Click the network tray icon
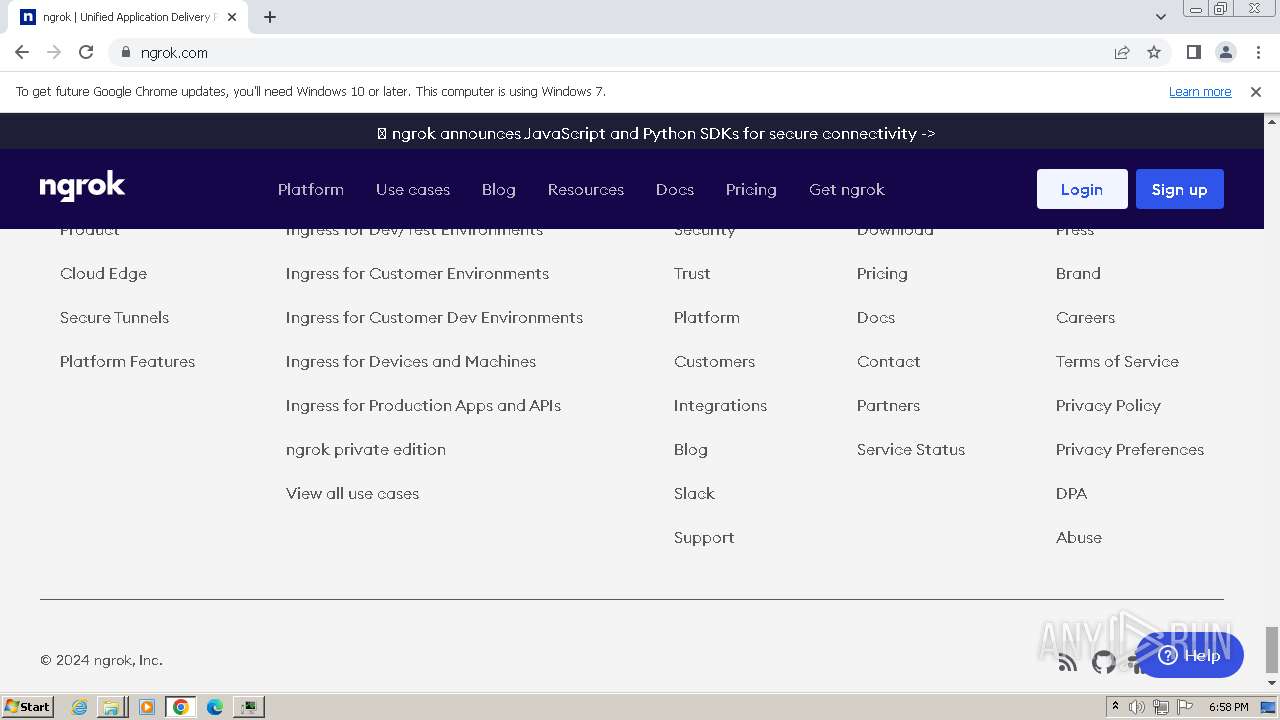This screenshot has height=720, width=1280. coord(1160,707)
